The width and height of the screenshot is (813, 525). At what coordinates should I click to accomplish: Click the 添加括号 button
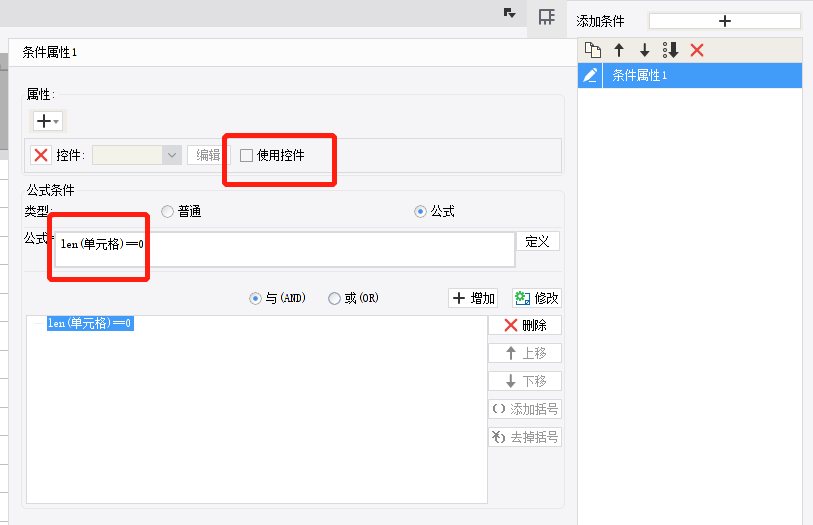(525, 409)
